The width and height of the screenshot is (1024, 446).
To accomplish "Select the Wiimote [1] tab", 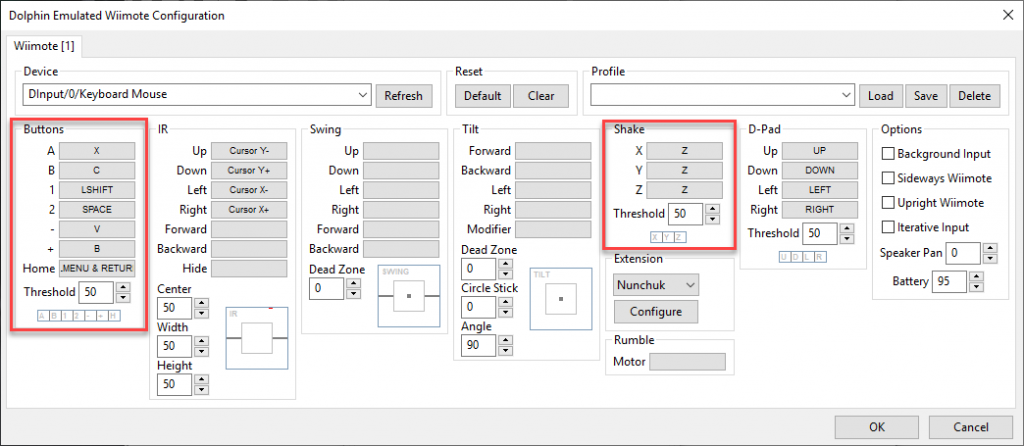I will pos(43,46).
